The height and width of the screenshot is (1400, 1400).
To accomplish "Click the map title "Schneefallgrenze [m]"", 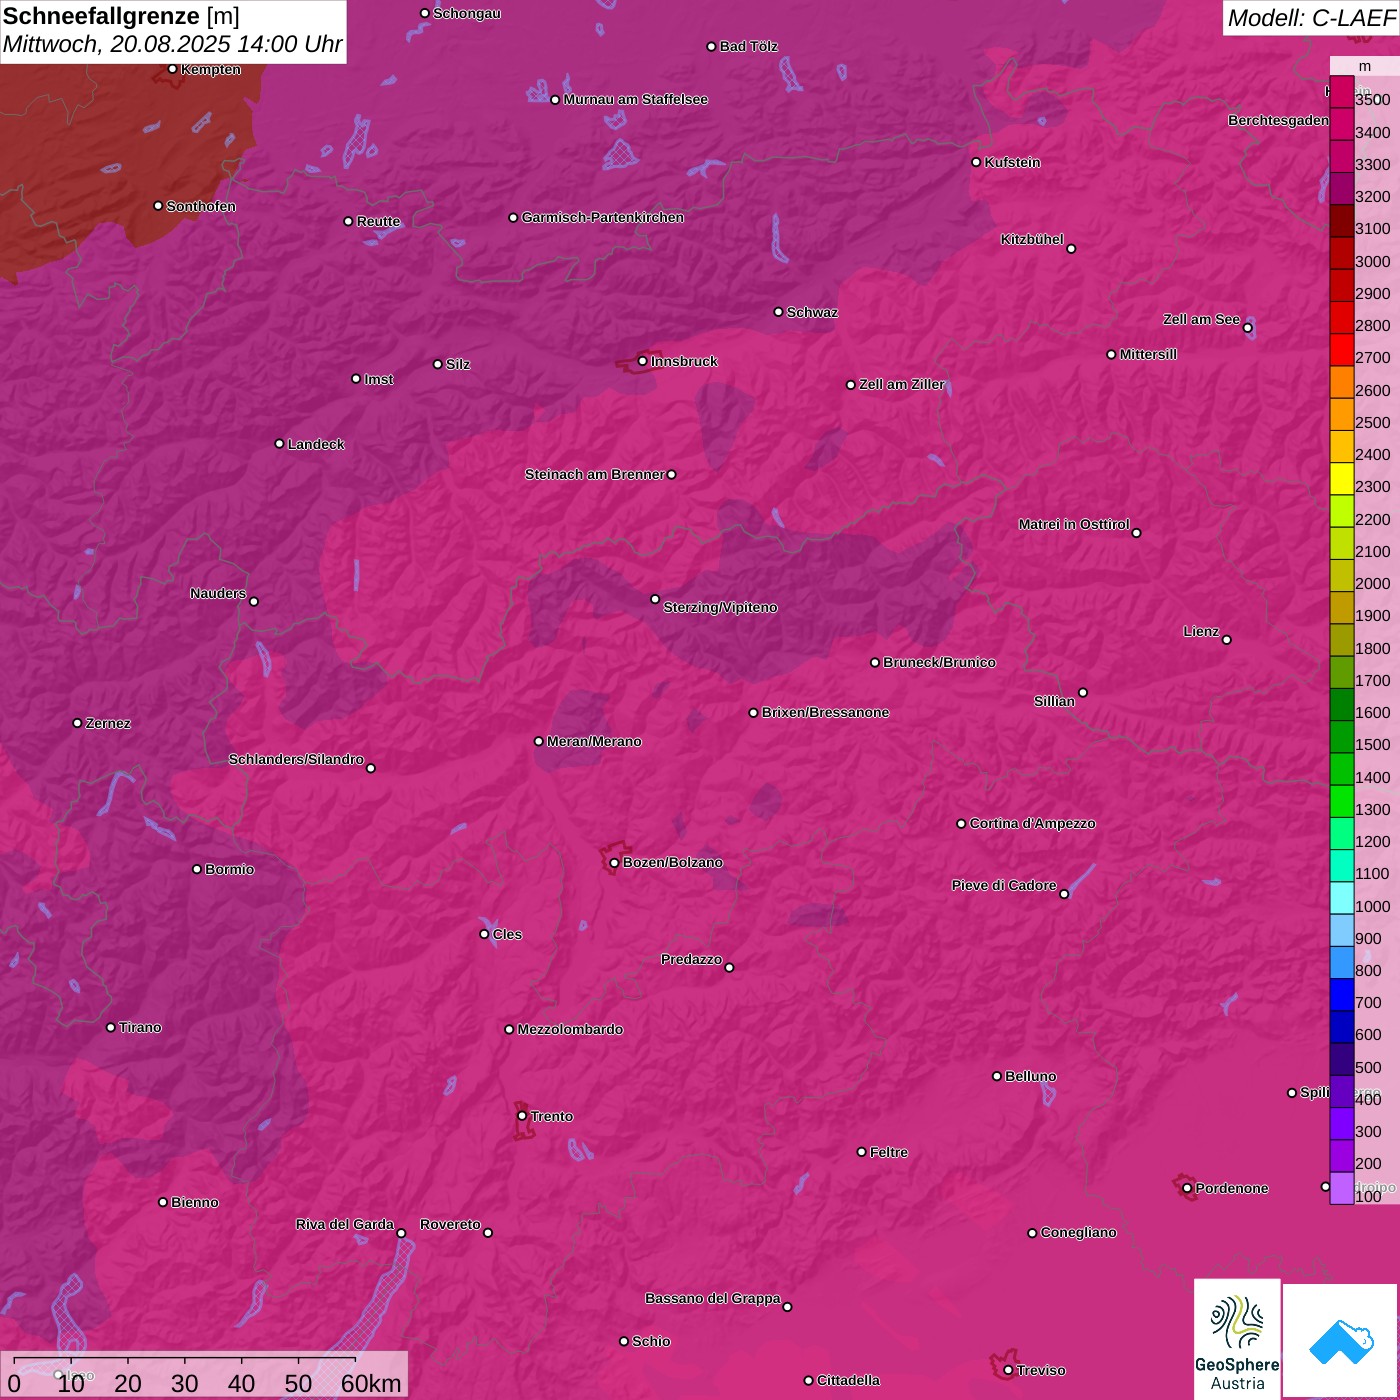I will pos(121,17).
